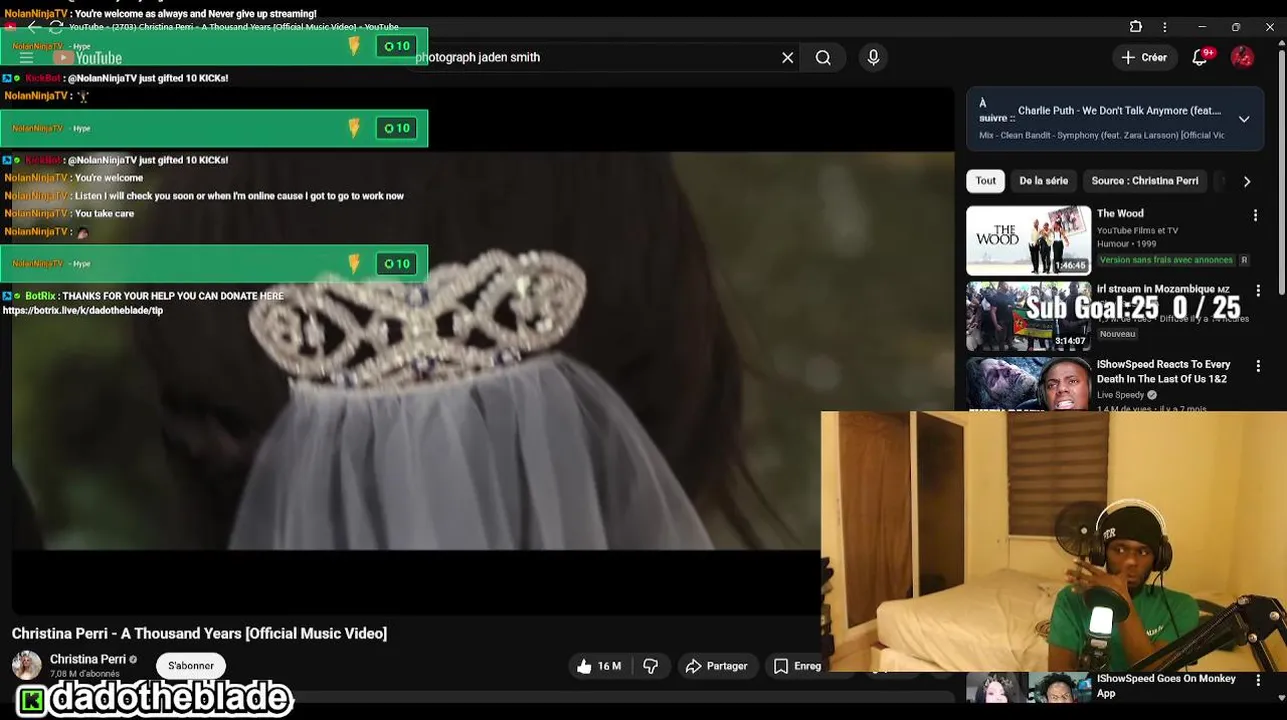This screenshot has width=1287, height=720.
Task: Start voice search with the microphone icon
Action: (x=873, y=58)
